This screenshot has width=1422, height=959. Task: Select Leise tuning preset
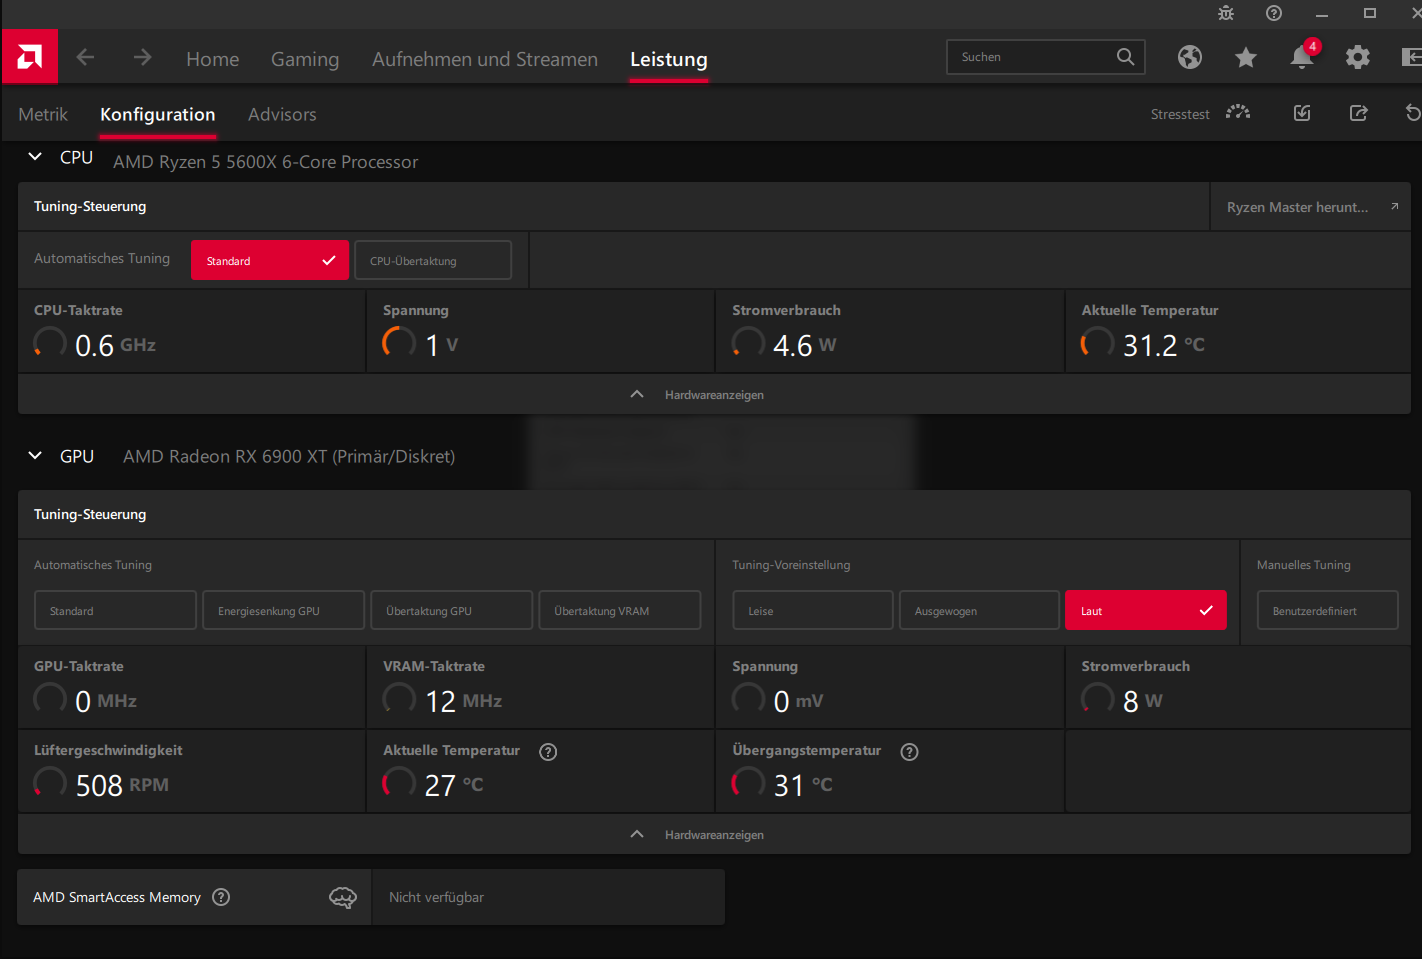(812, 610)
